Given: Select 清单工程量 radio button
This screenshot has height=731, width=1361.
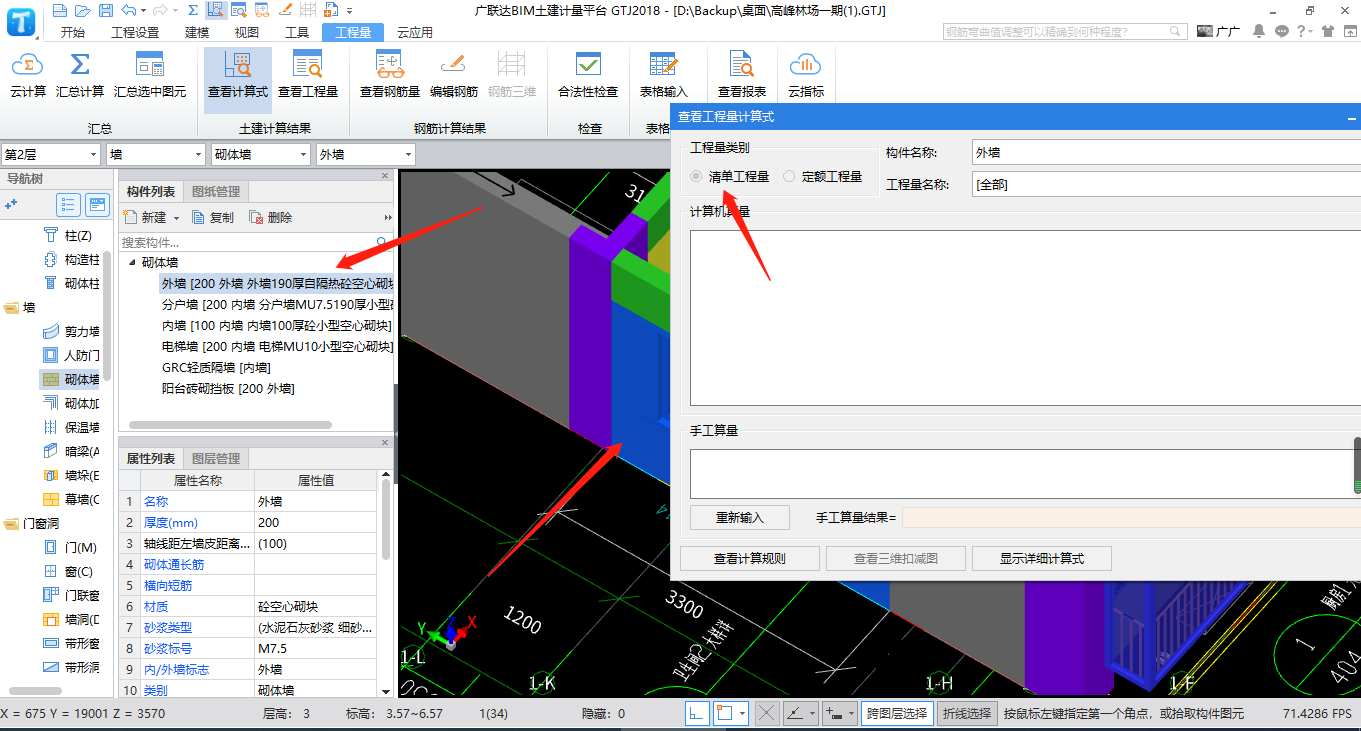Looking at the screenshot, I should tap(695, 176).
